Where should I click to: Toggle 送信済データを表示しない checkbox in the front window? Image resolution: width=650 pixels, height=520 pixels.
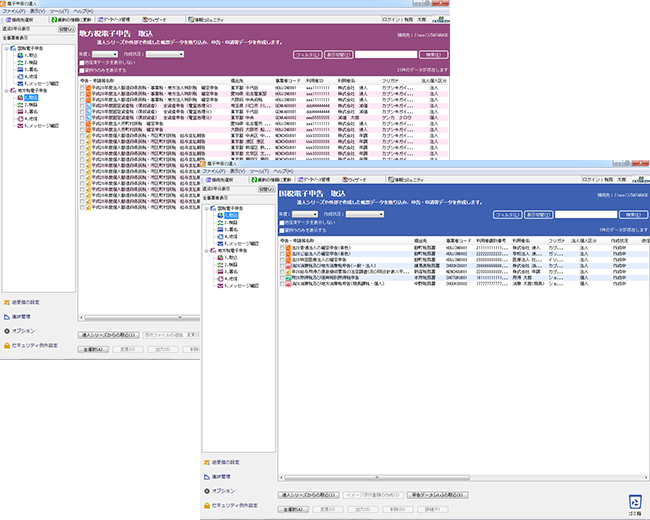click(282, 223)
